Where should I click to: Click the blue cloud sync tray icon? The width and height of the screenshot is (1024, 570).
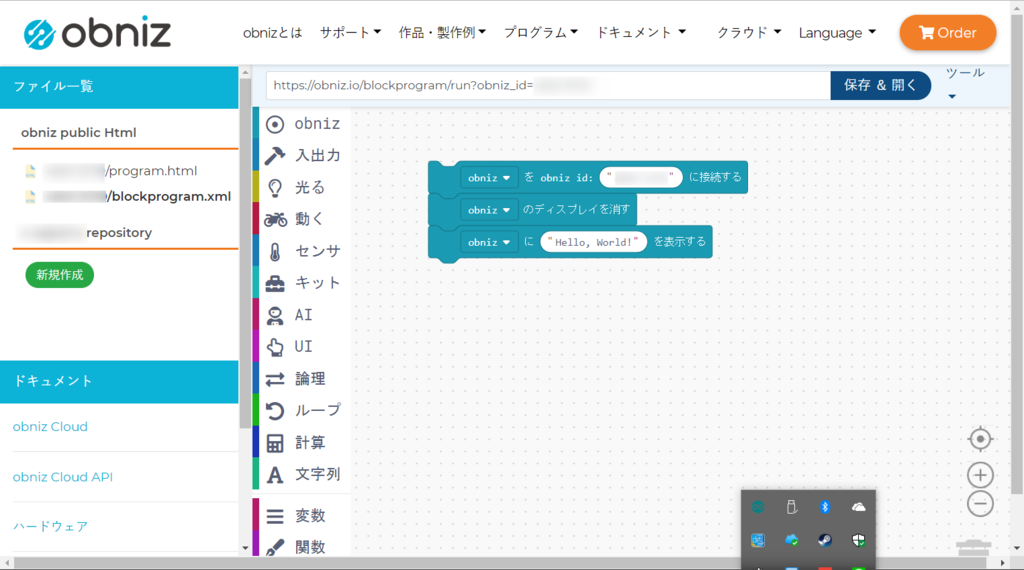click(x=792, y=540)
